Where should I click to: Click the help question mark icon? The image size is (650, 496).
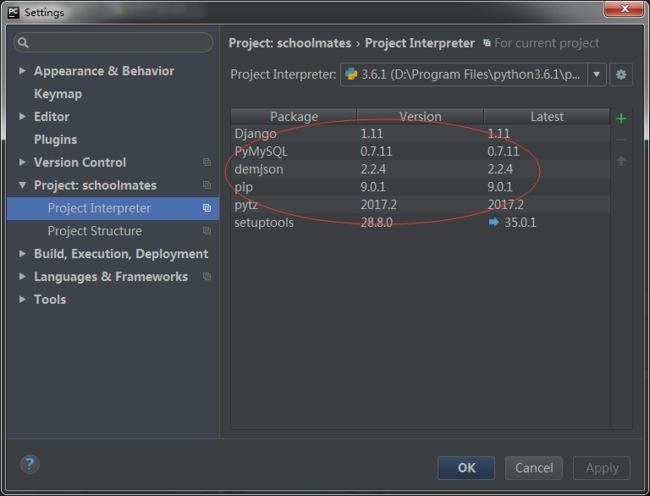(x=29, y=464)
